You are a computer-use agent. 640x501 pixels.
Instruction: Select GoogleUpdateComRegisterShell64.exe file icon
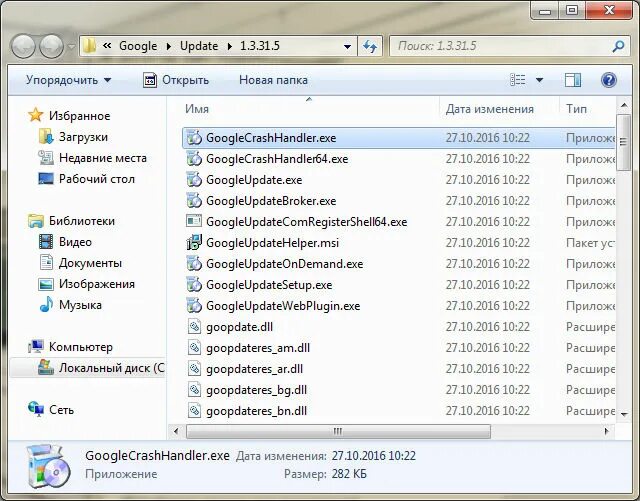pos(194,221)
